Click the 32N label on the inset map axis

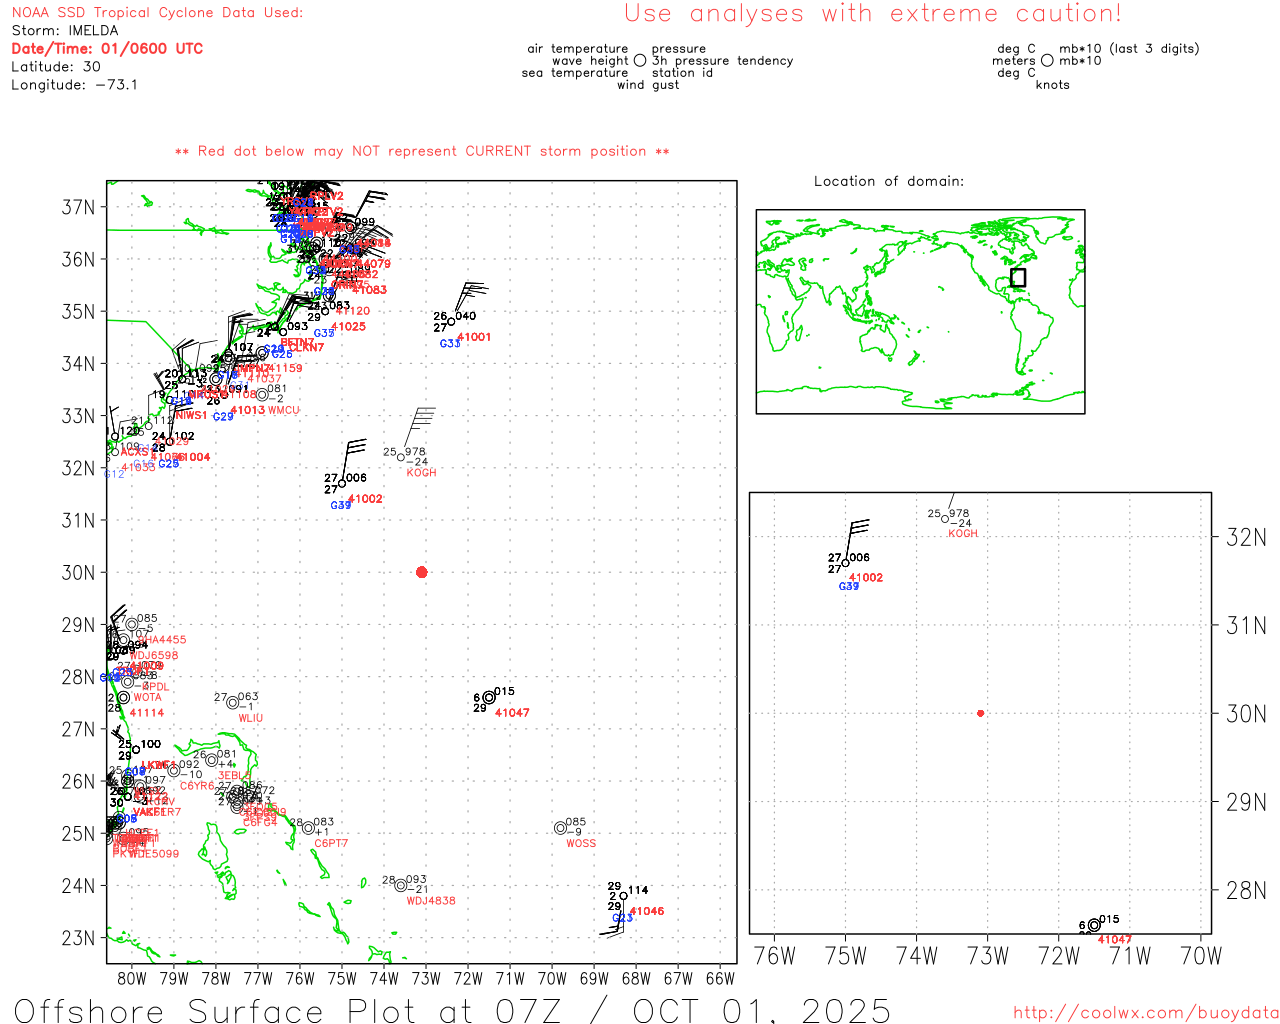pyautogui.click(x=1246, y=538)
